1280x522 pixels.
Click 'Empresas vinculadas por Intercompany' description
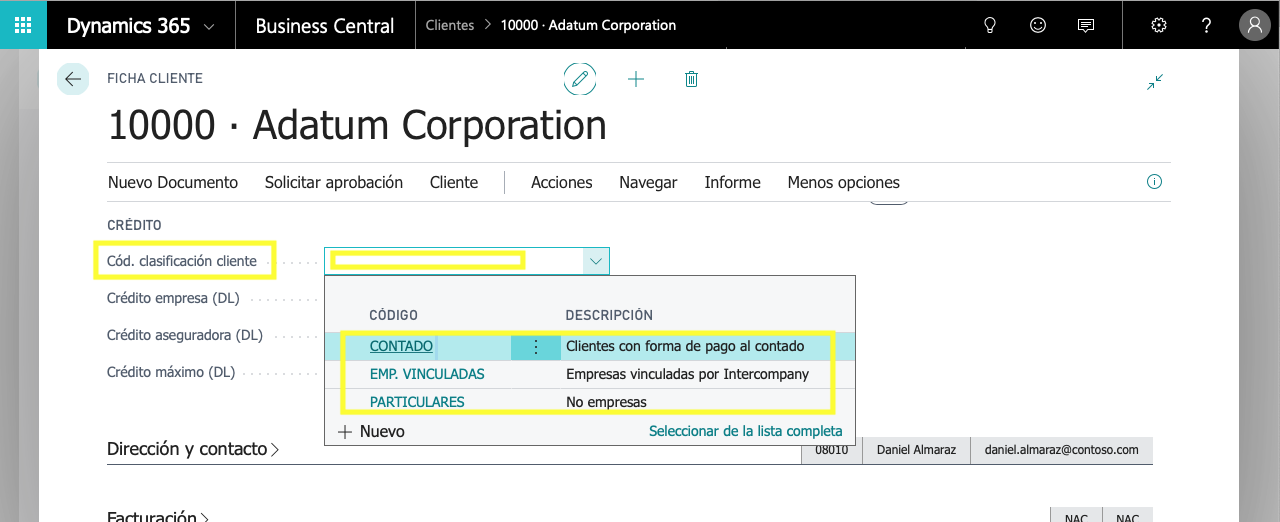pos(687,374)
